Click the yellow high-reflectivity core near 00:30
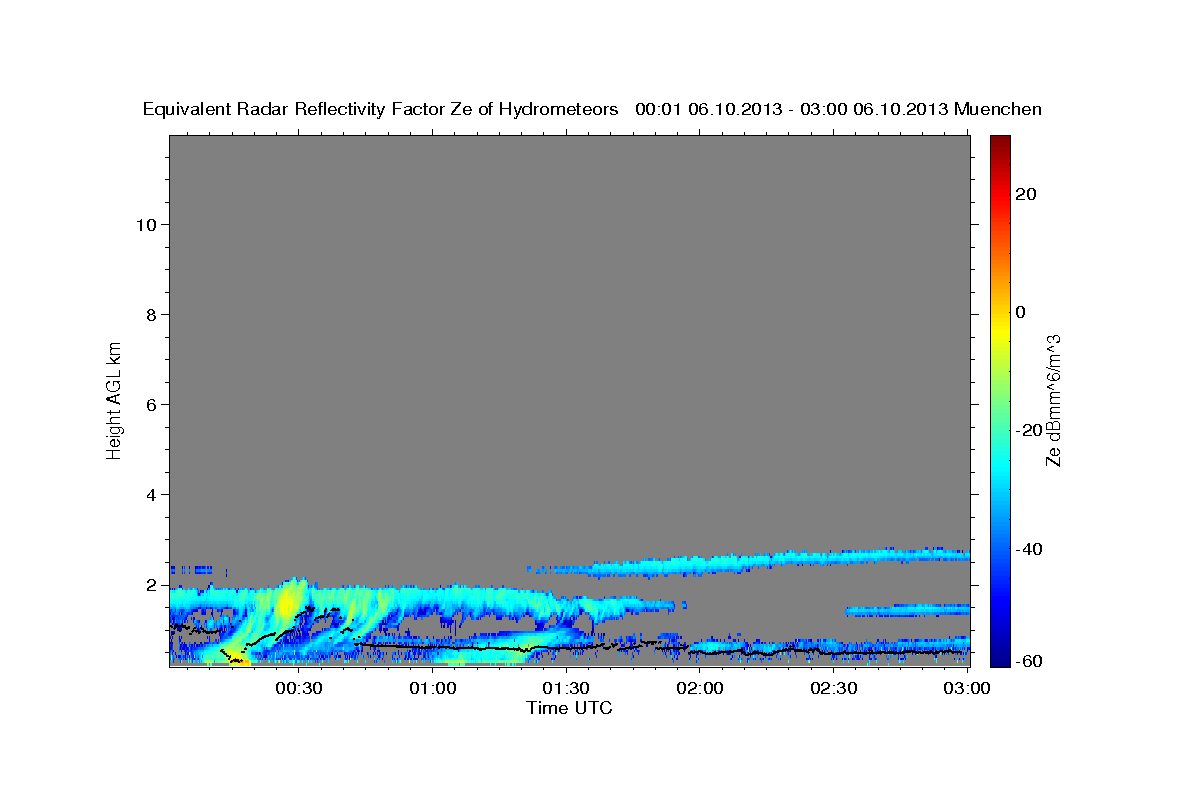 pos(289,603)
